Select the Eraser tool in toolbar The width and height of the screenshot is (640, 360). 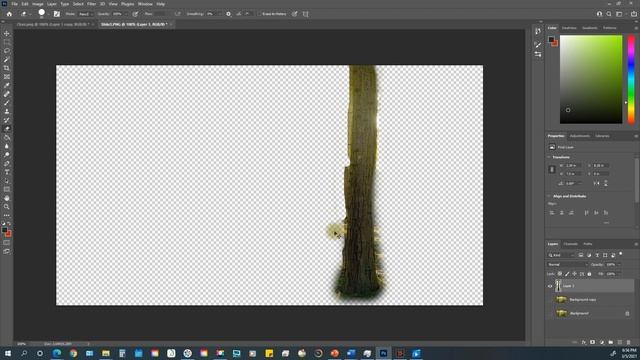(x=7, y=129)
